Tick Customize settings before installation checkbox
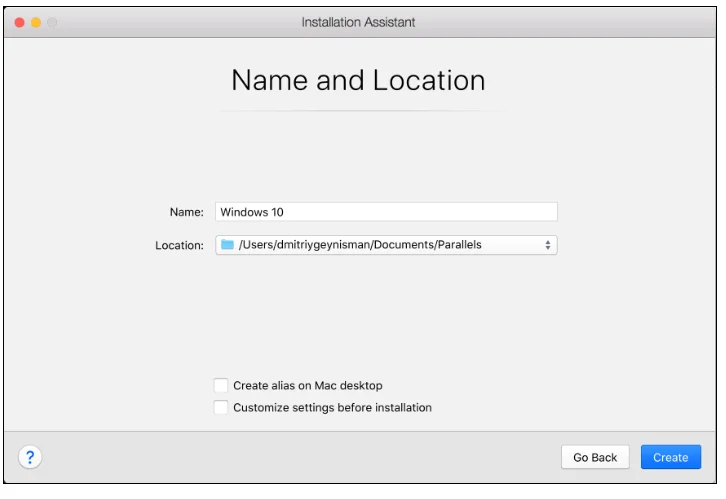 tap(221, 407)
